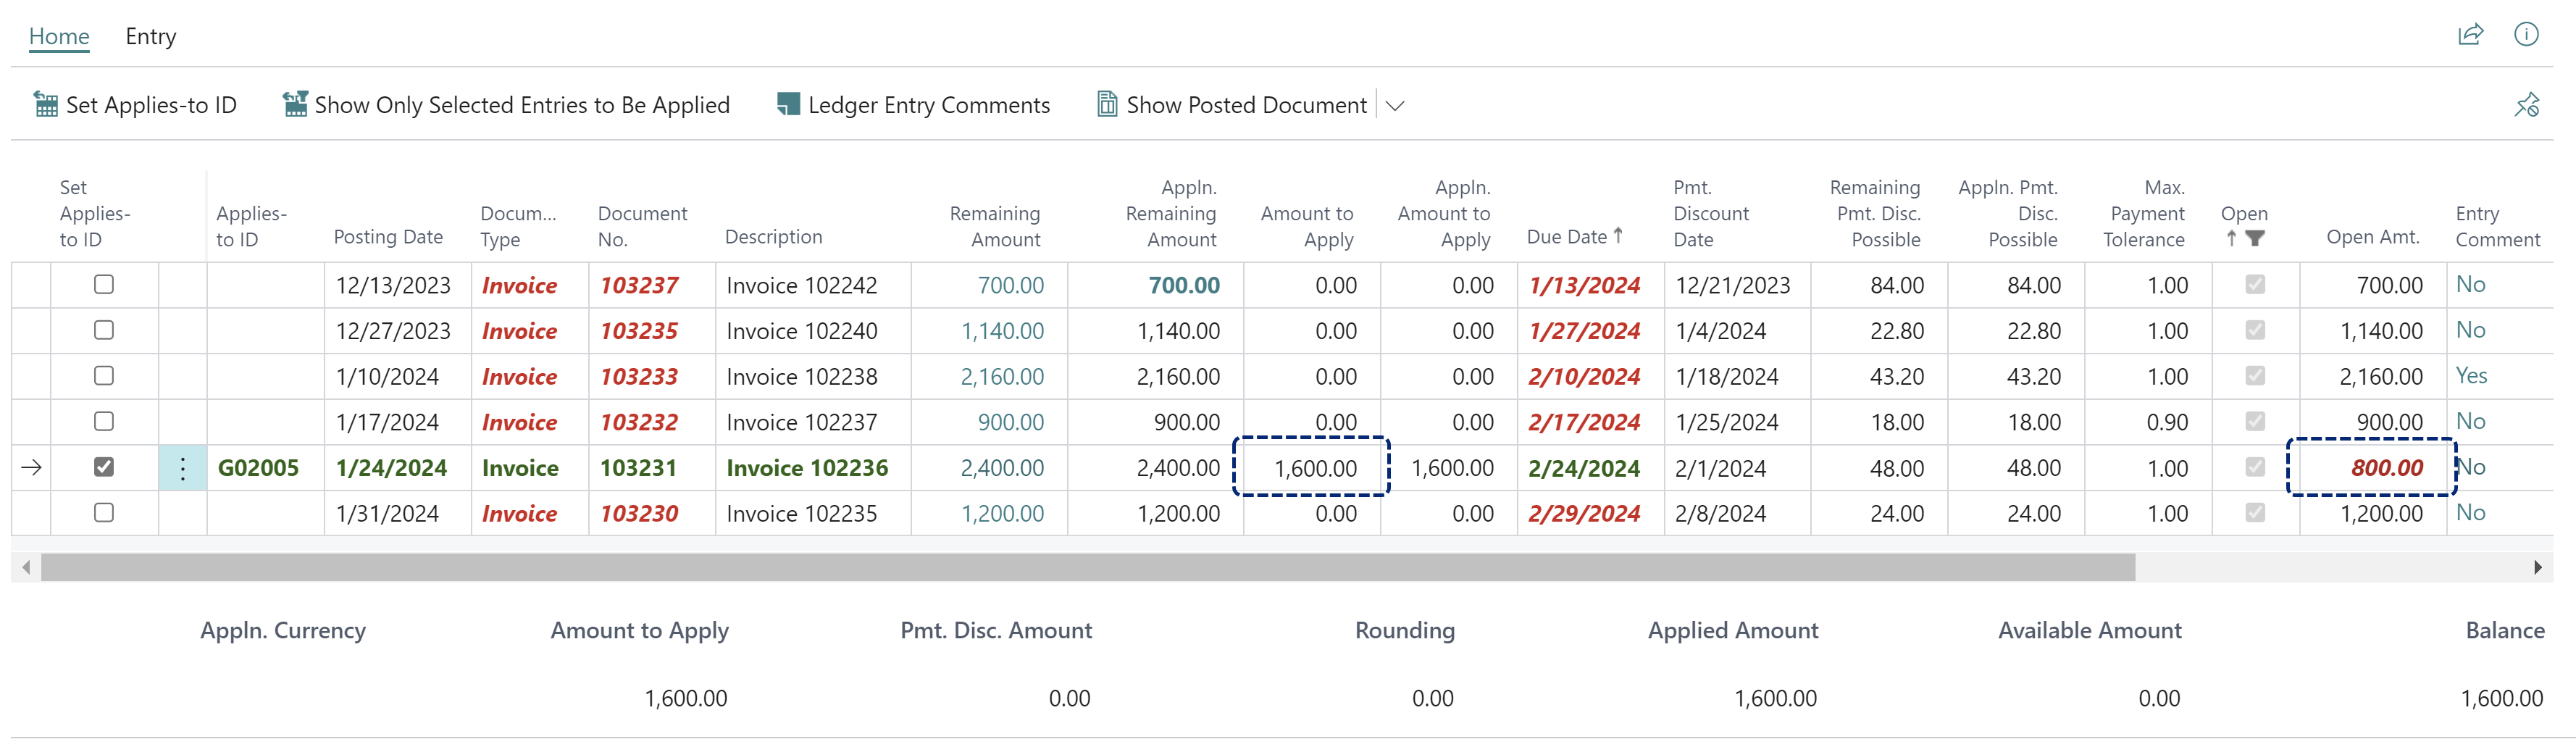Click Open checkbox in invoice 103230 row
This screenshot has width=2576, height=747.
tap(2255, 513)
